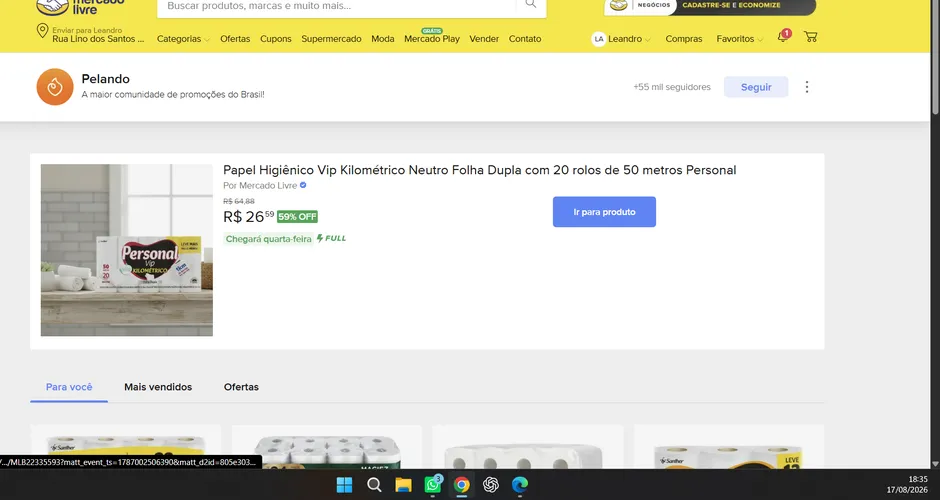Open taskbar Search icon
The width and height of the screenshot is (940, 500).
374,484
